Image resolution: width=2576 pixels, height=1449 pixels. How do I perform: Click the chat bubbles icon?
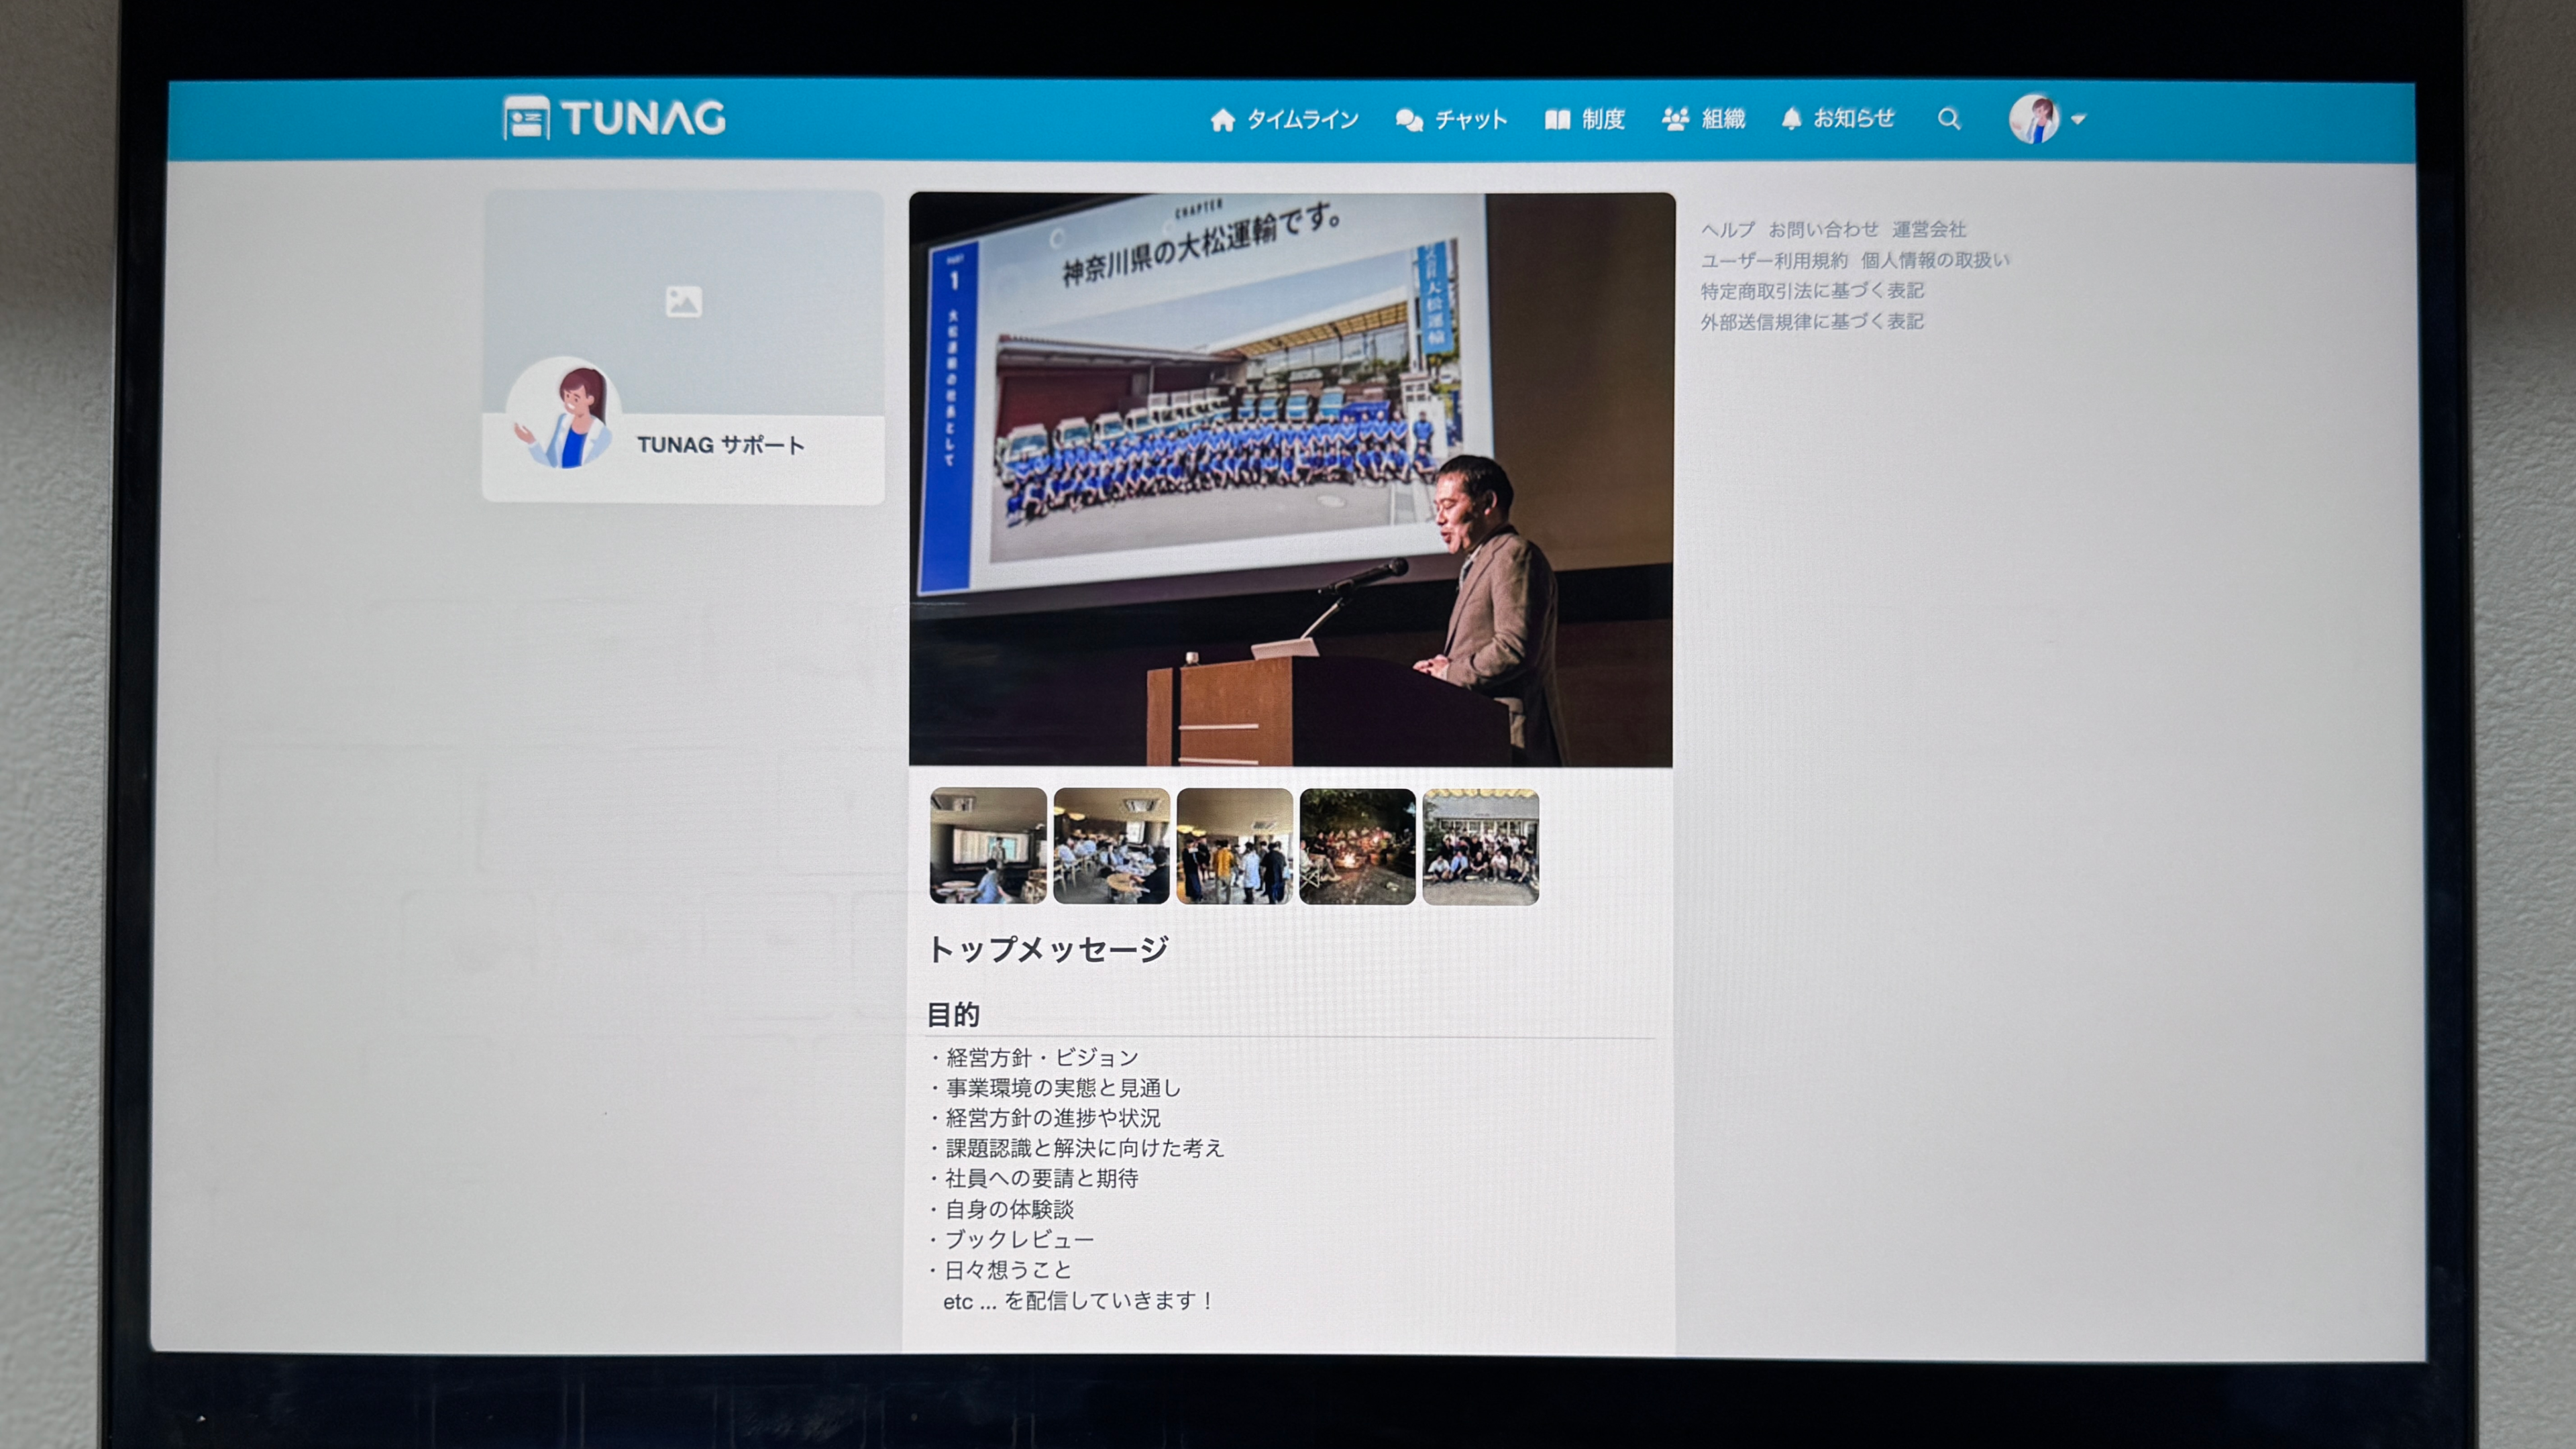(1409, 120)
